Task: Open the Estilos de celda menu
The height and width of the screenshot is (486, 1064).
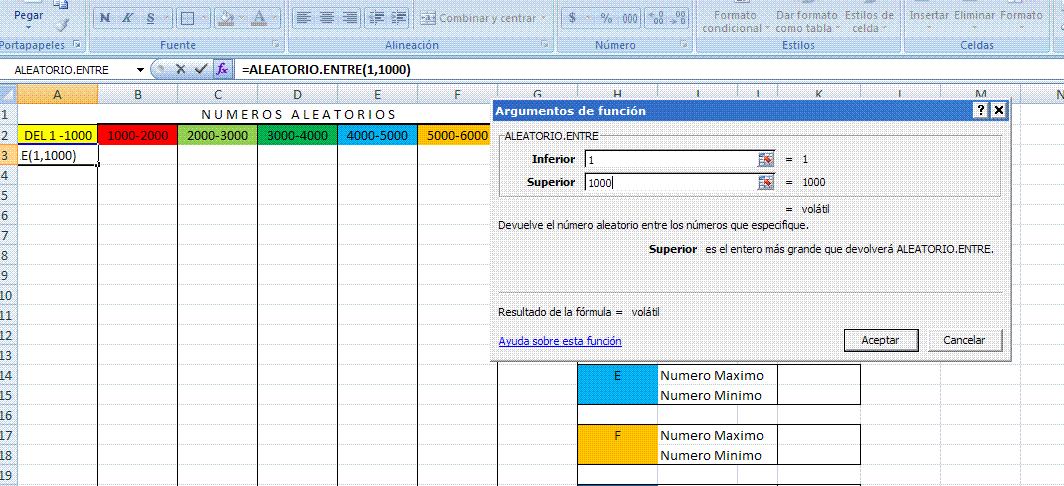Action: (x=869, y=21)
